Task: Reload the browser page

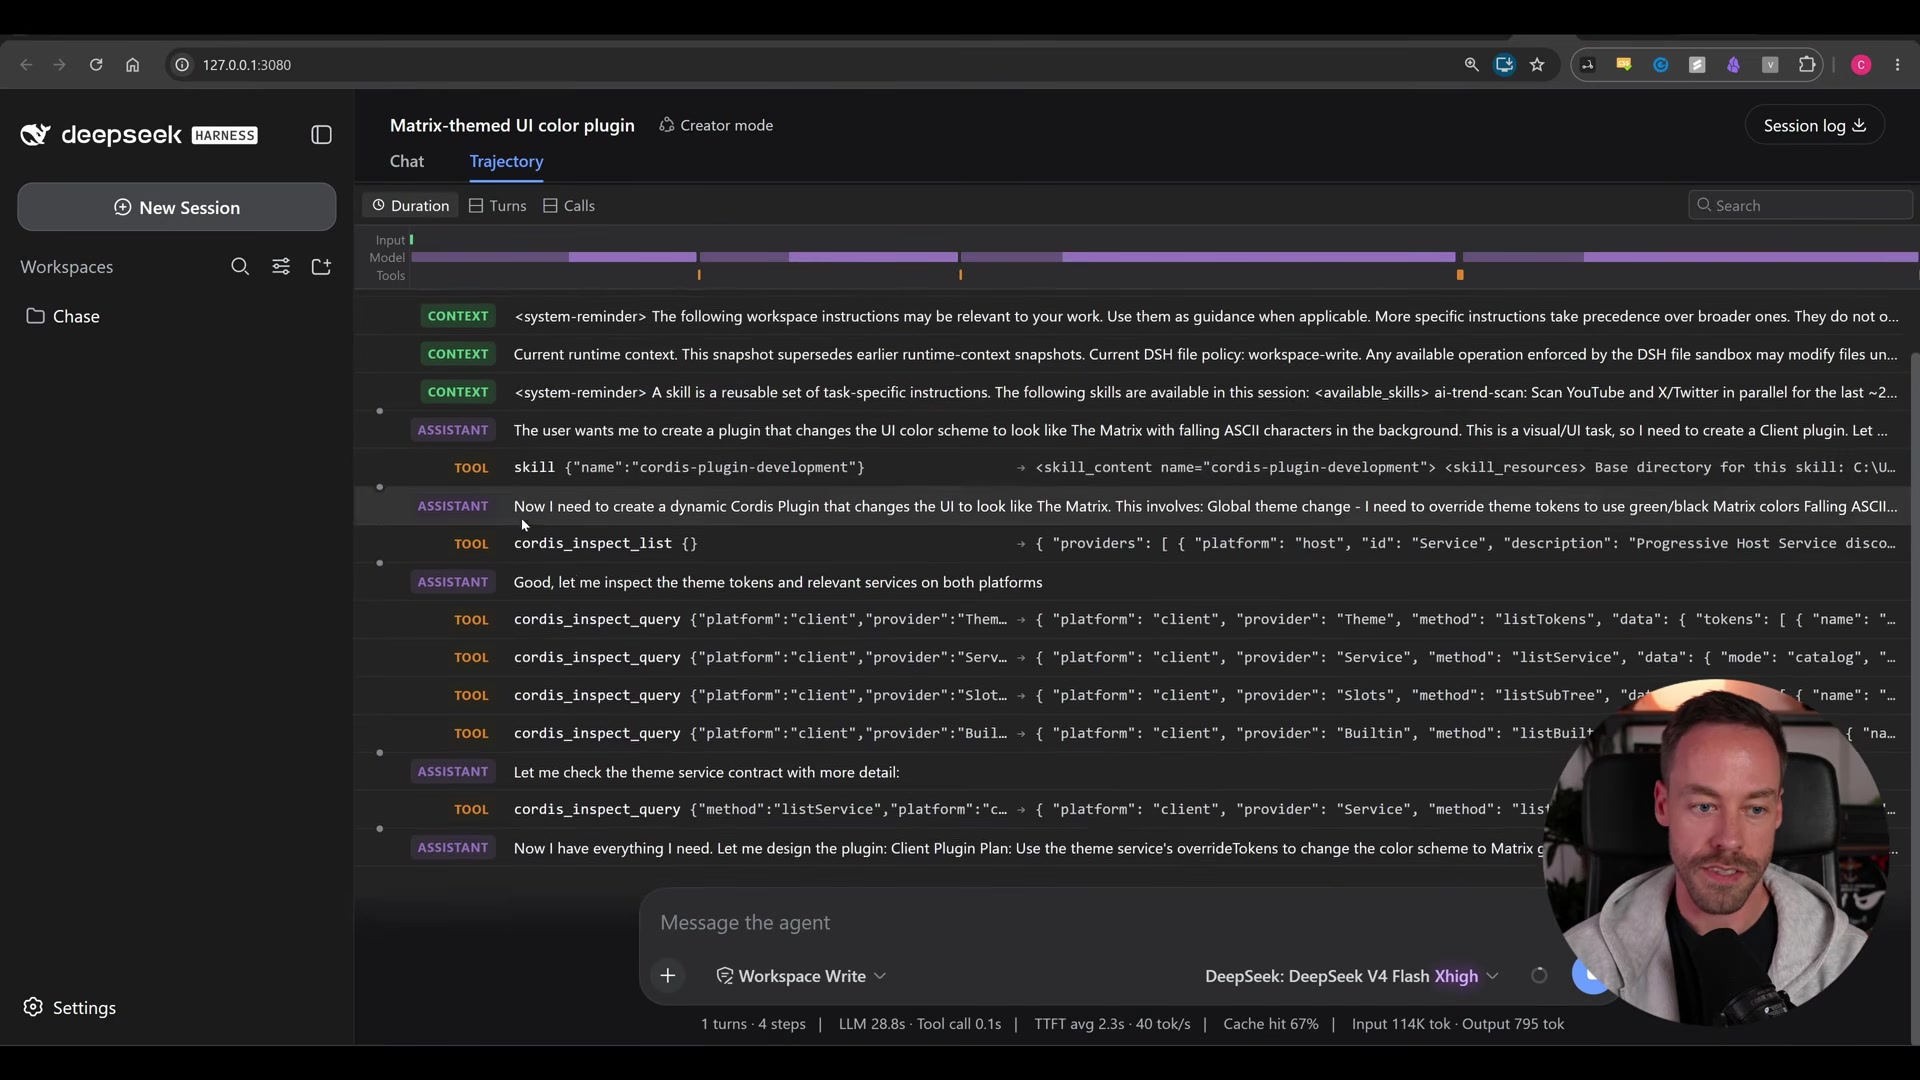Action: click(96, 65)
